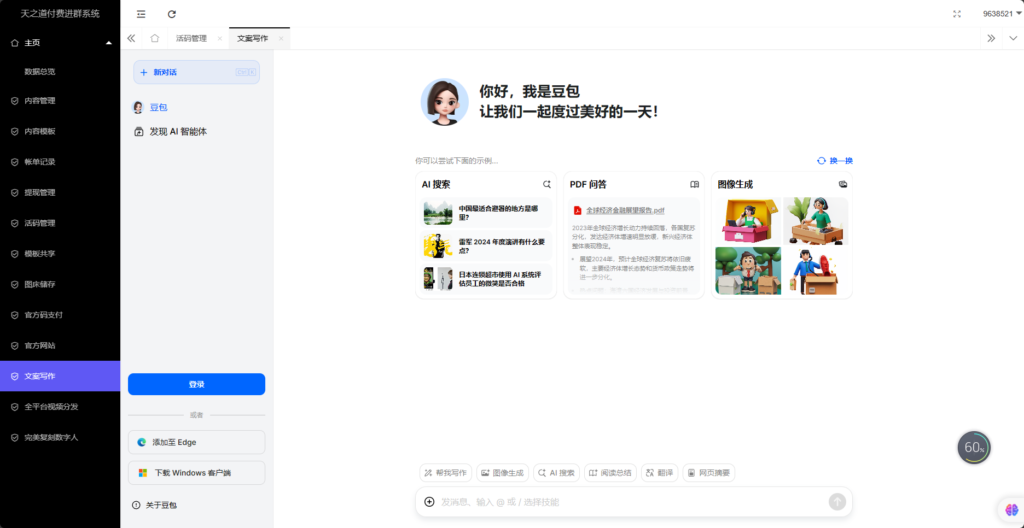Open 全球经济金融展望报告.pdf file
Image resolution: width=1024 pixels, height=528 pixels.
(625, 210)
